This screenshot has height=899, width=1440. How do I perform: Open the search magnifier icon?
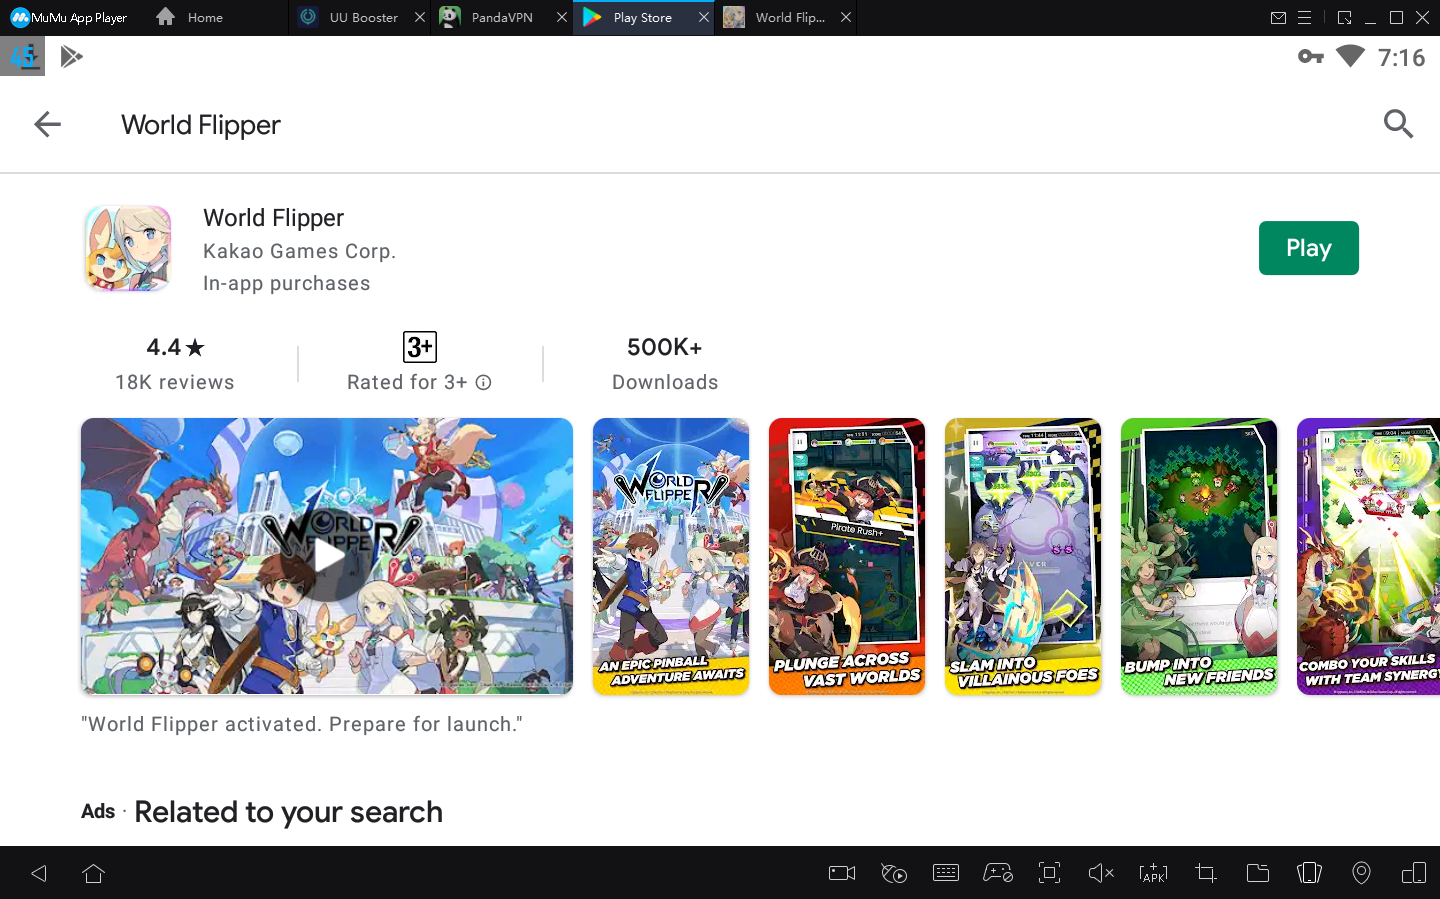pos(1398,124)
